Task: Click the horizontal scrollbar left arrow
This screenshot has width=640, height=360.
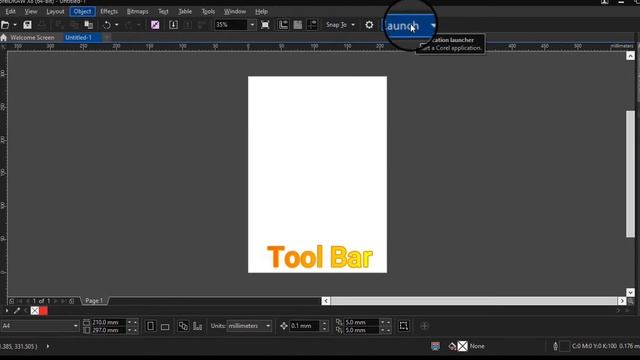Action: [x=326, y=301]
